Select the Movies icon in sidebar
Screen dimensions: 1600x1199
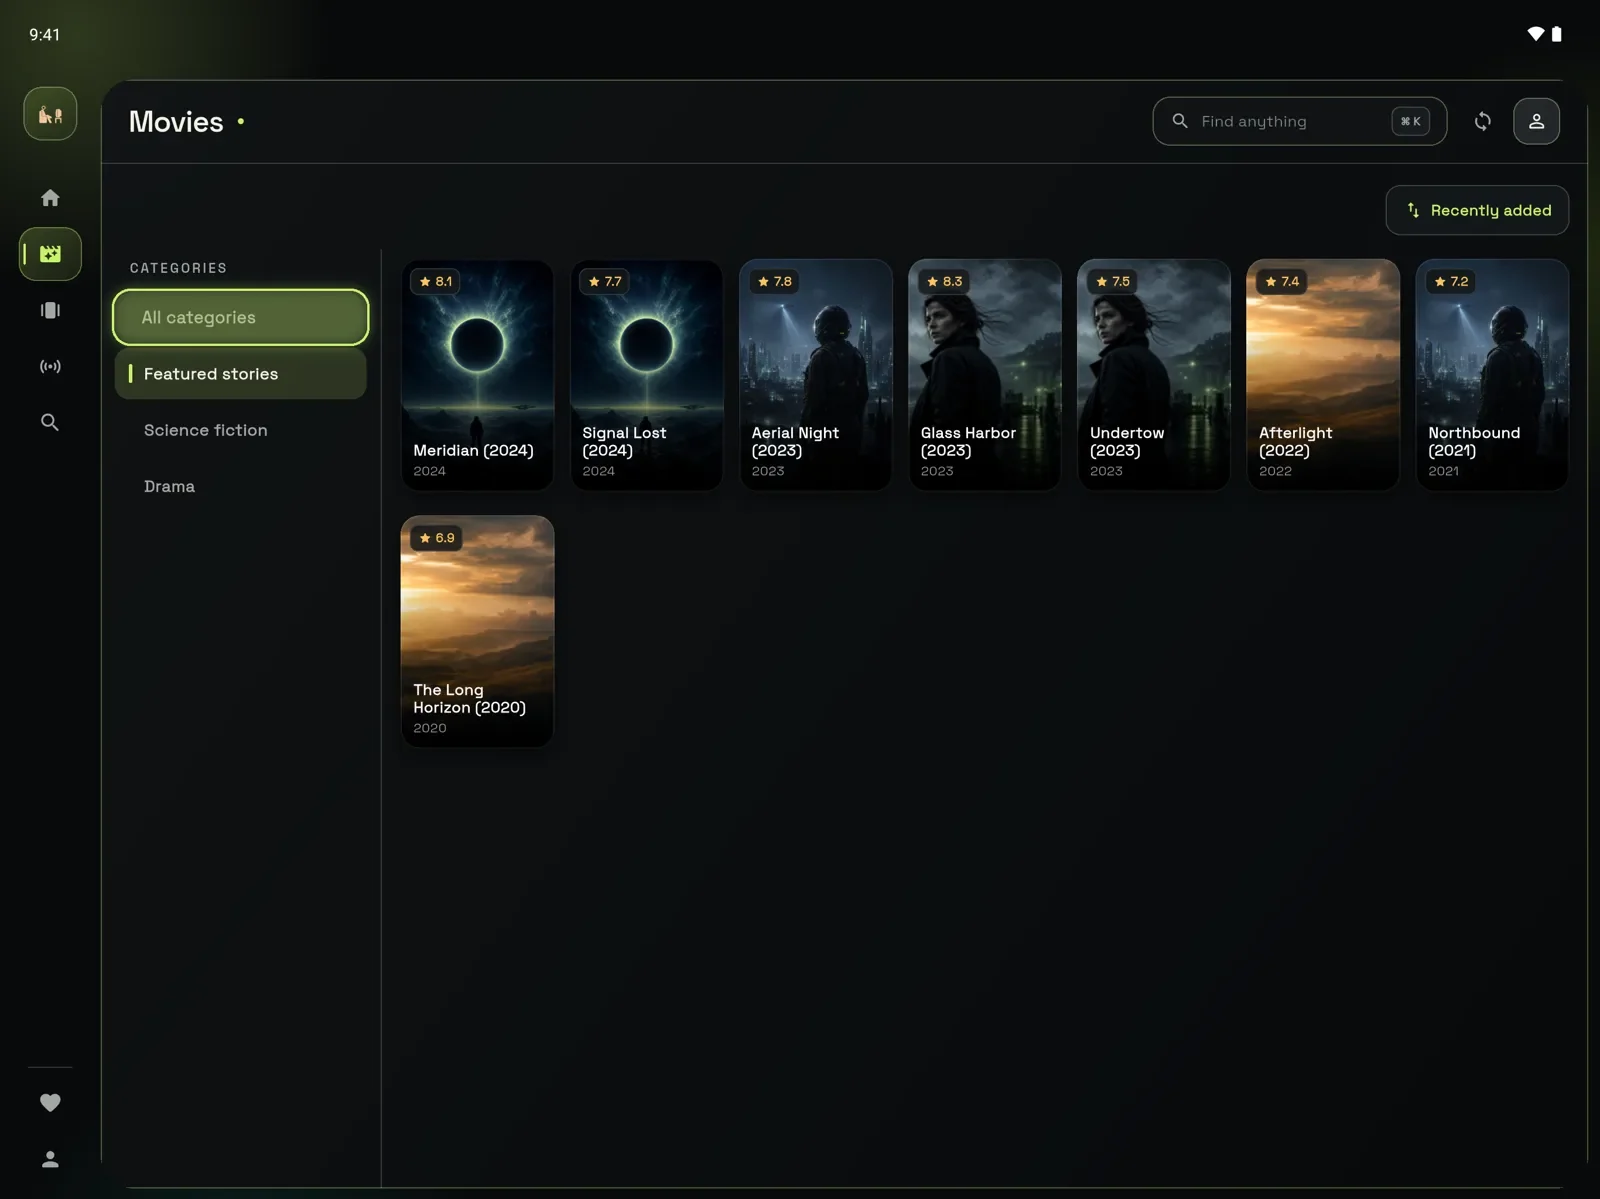coord(50,254)
